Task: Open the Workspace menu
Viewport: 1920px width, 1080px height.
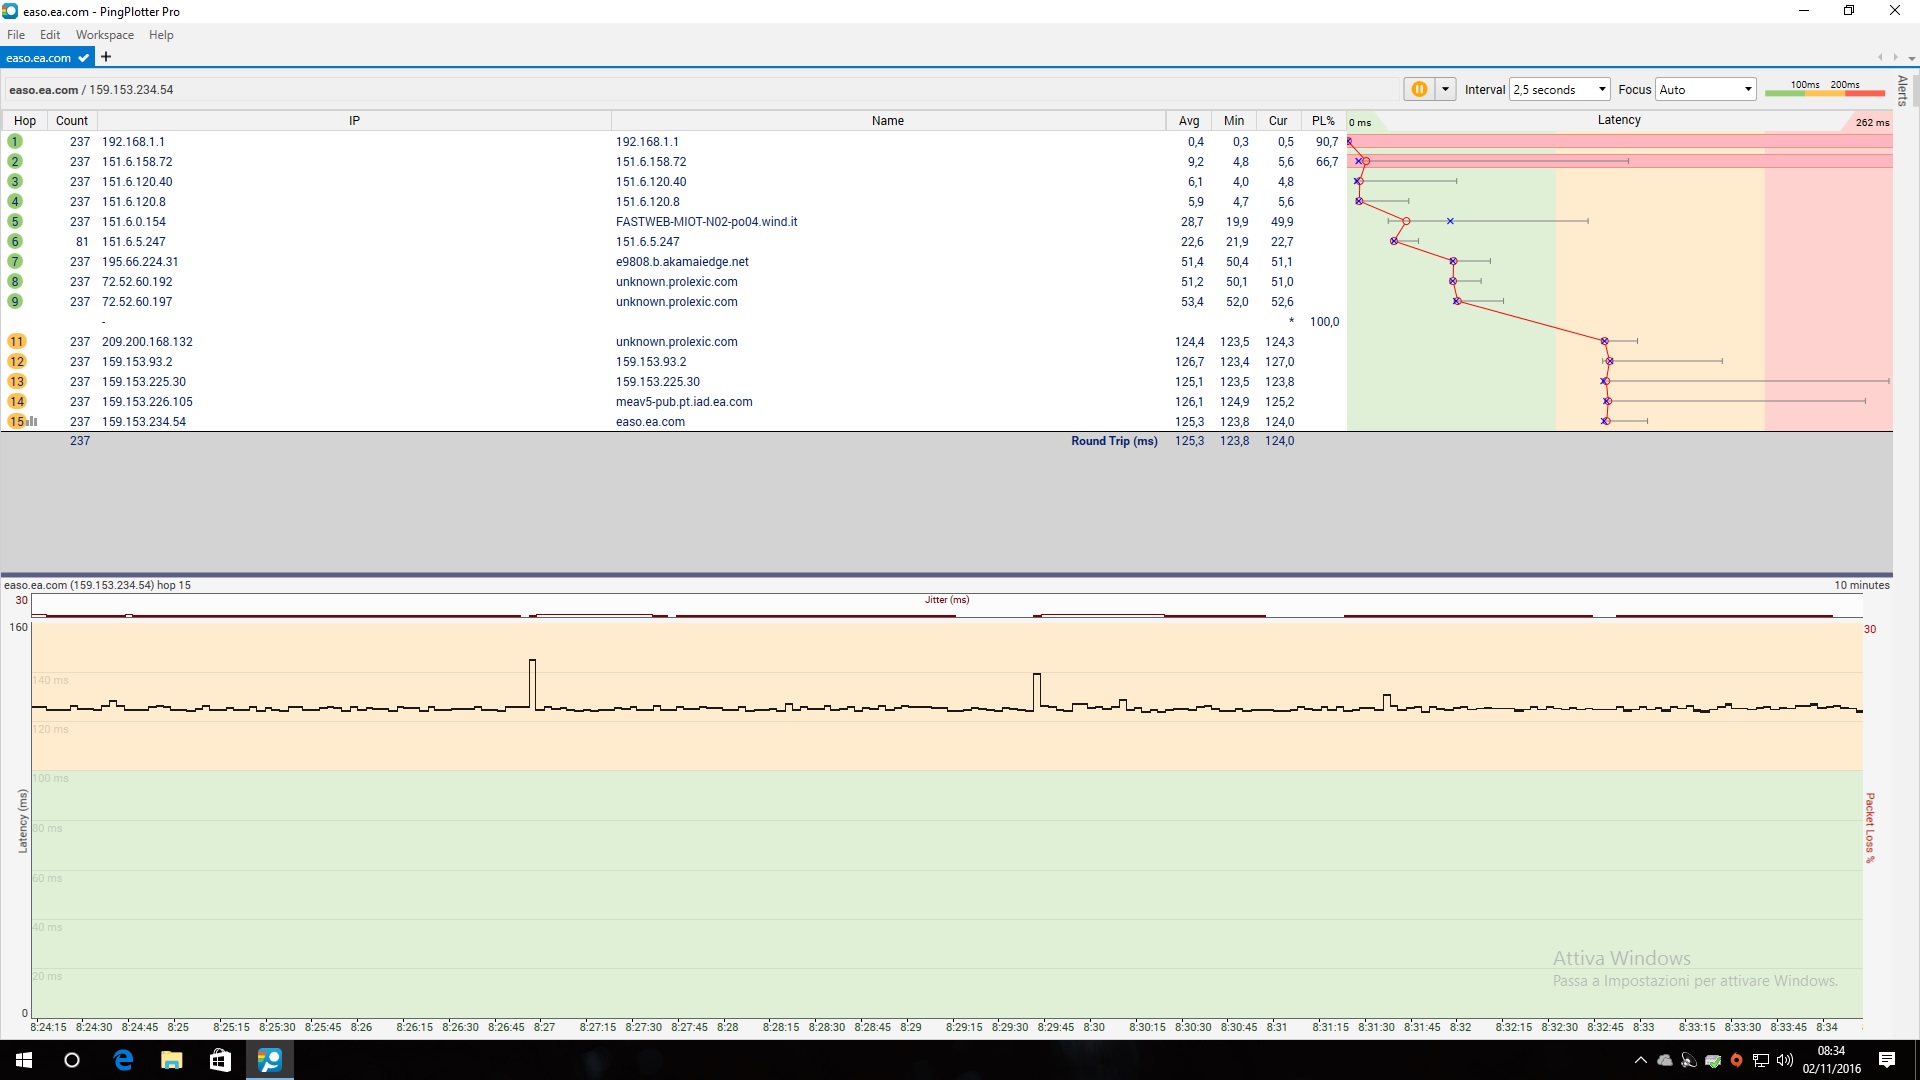Action: (x=104, y=35)
